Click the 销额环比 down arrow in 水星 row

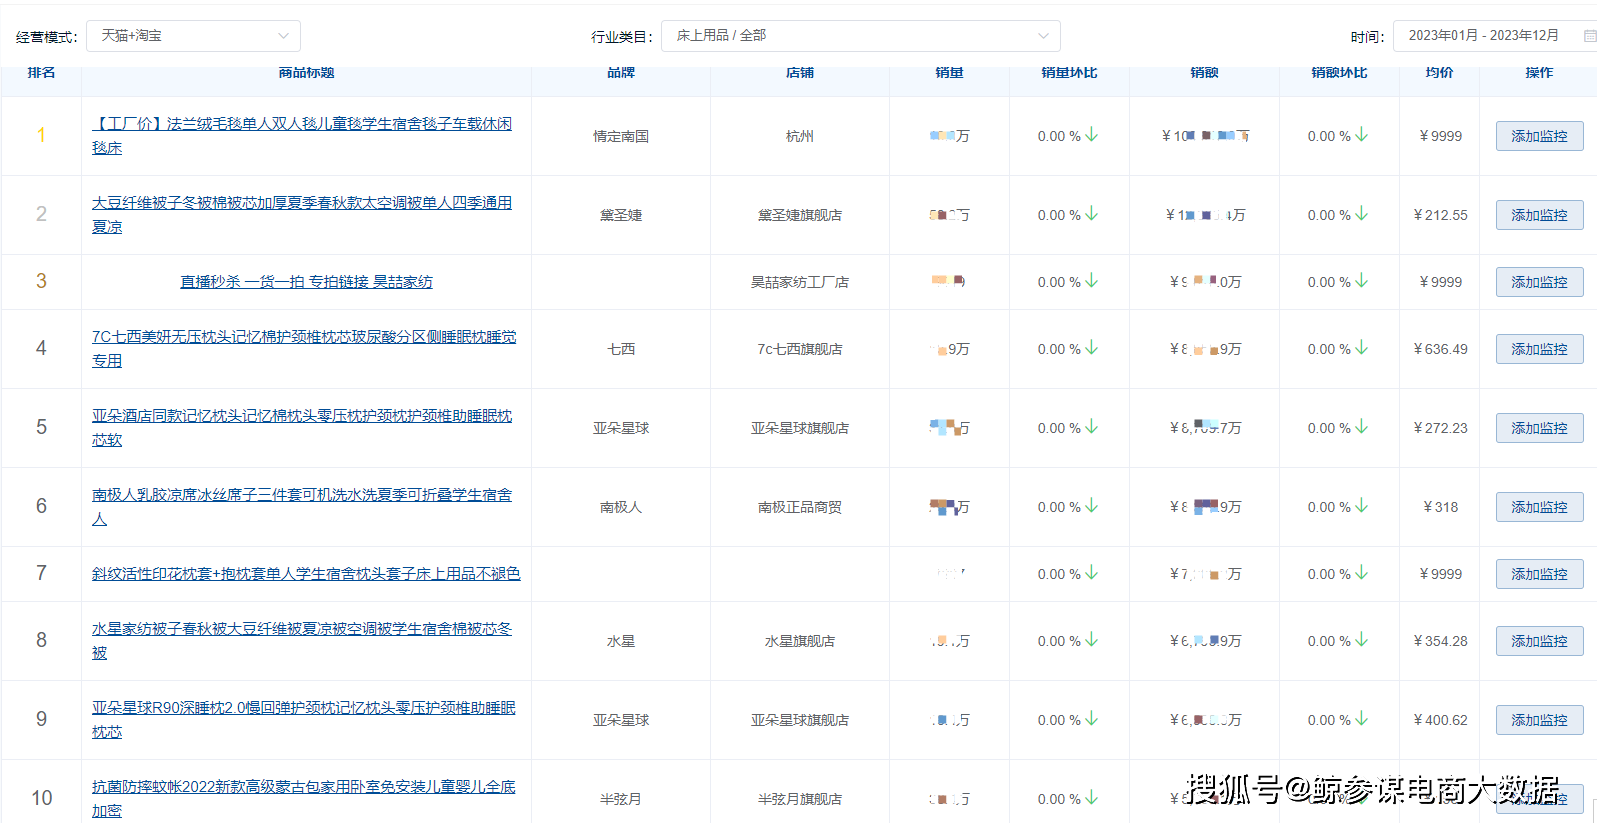pos(1362,640)
